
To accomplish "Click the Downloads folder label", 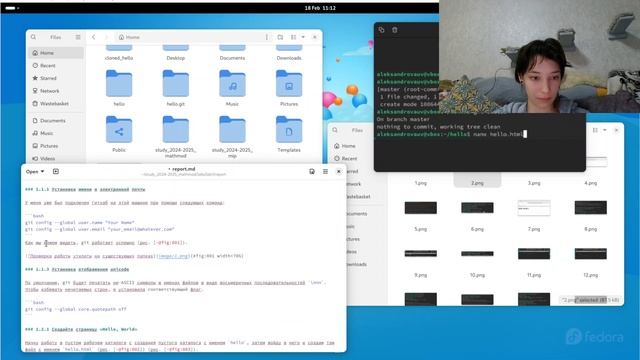I will pyautogui.click(x=289, y=58).
